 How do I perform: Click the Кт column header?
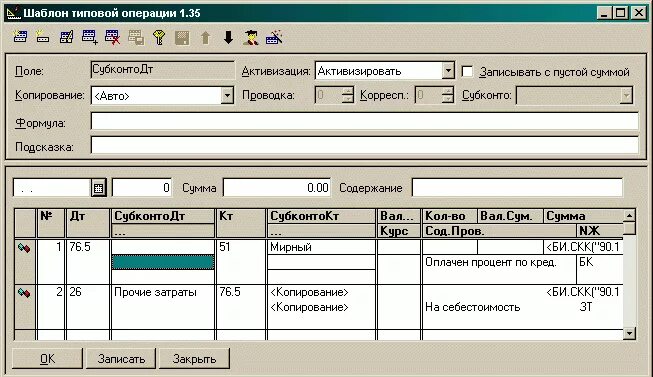[x=241, y=223]
